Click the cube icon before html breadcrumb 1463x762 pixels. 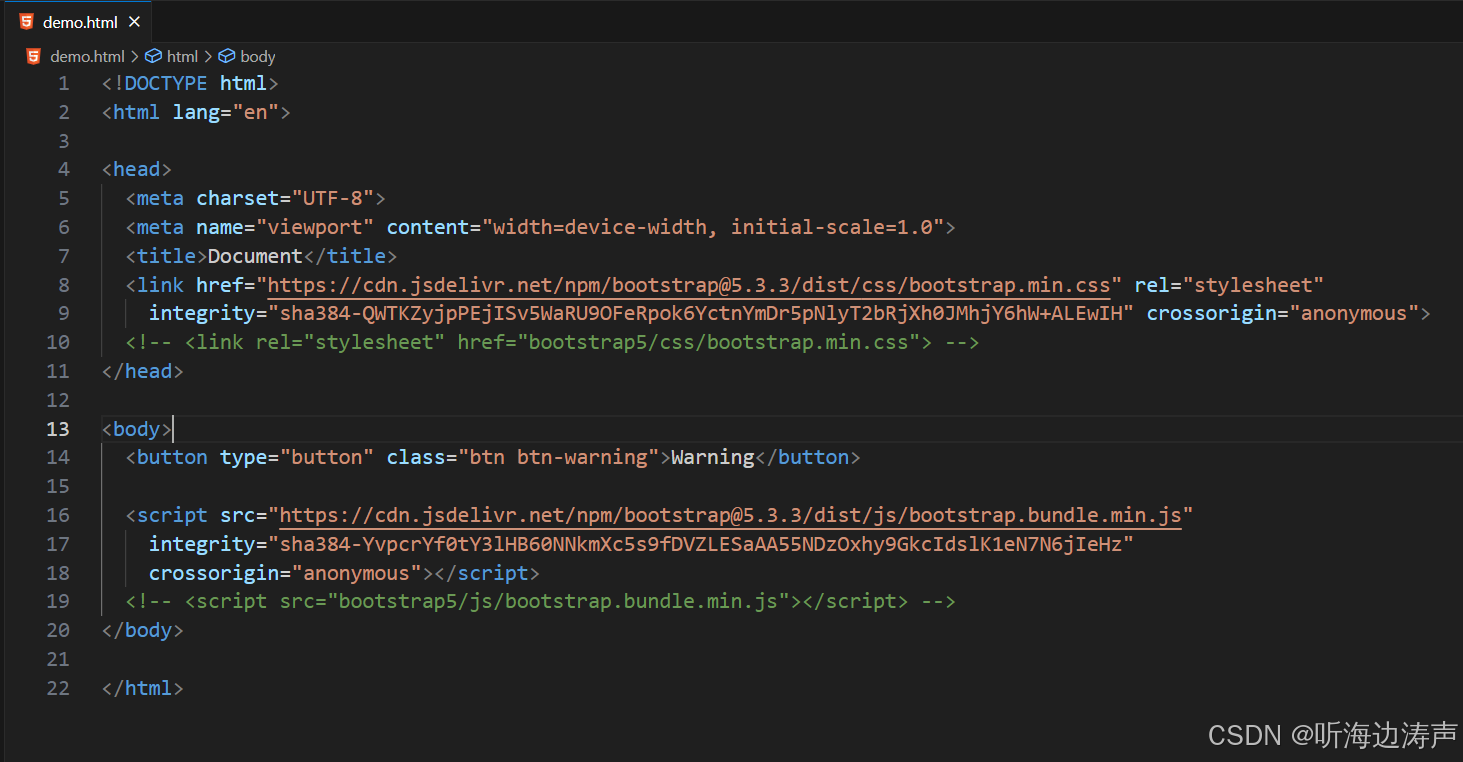[x=154, y=57]
